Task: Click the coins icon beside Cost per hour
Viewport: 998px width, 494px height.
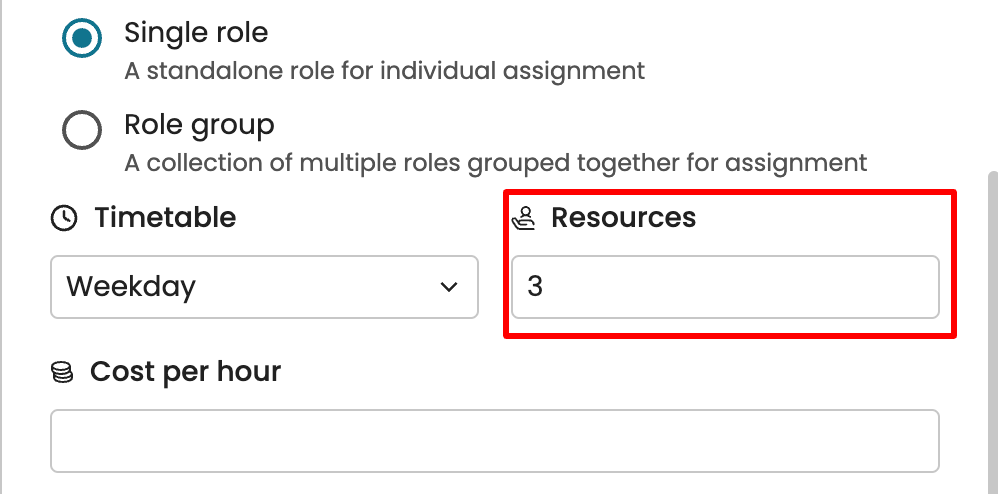Action: pos(62,373)
